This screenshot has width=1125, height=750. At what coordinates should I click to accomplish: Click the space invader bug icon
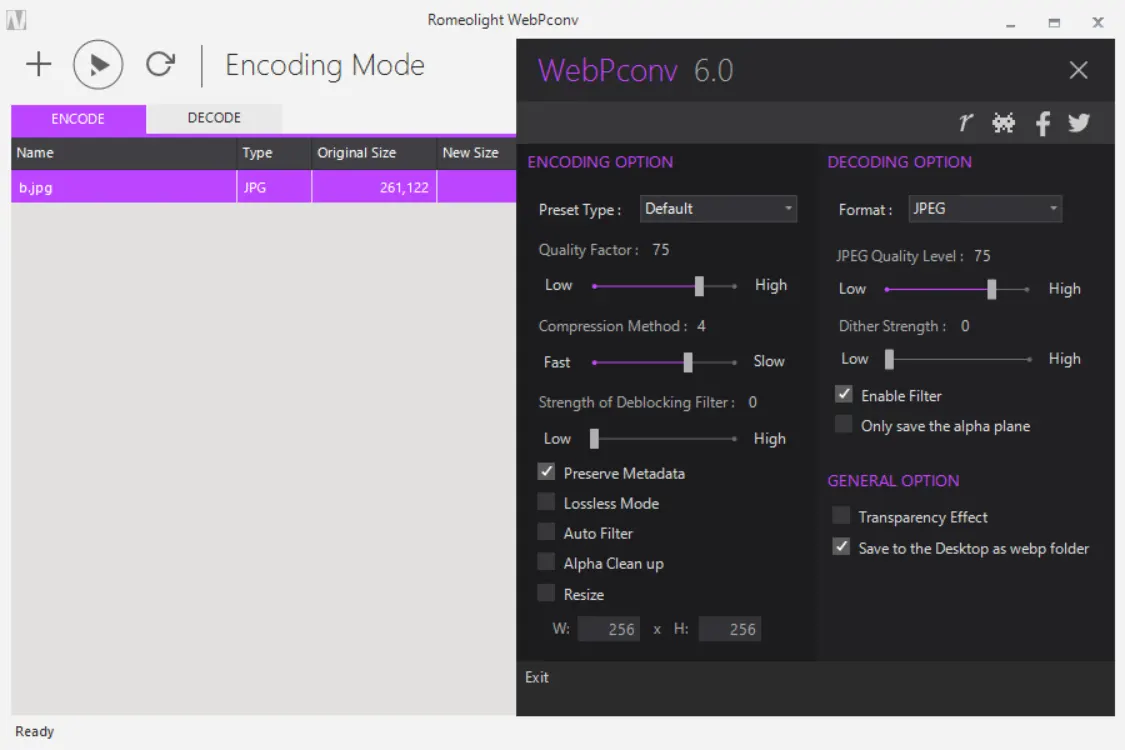(x=1003, y=123)
